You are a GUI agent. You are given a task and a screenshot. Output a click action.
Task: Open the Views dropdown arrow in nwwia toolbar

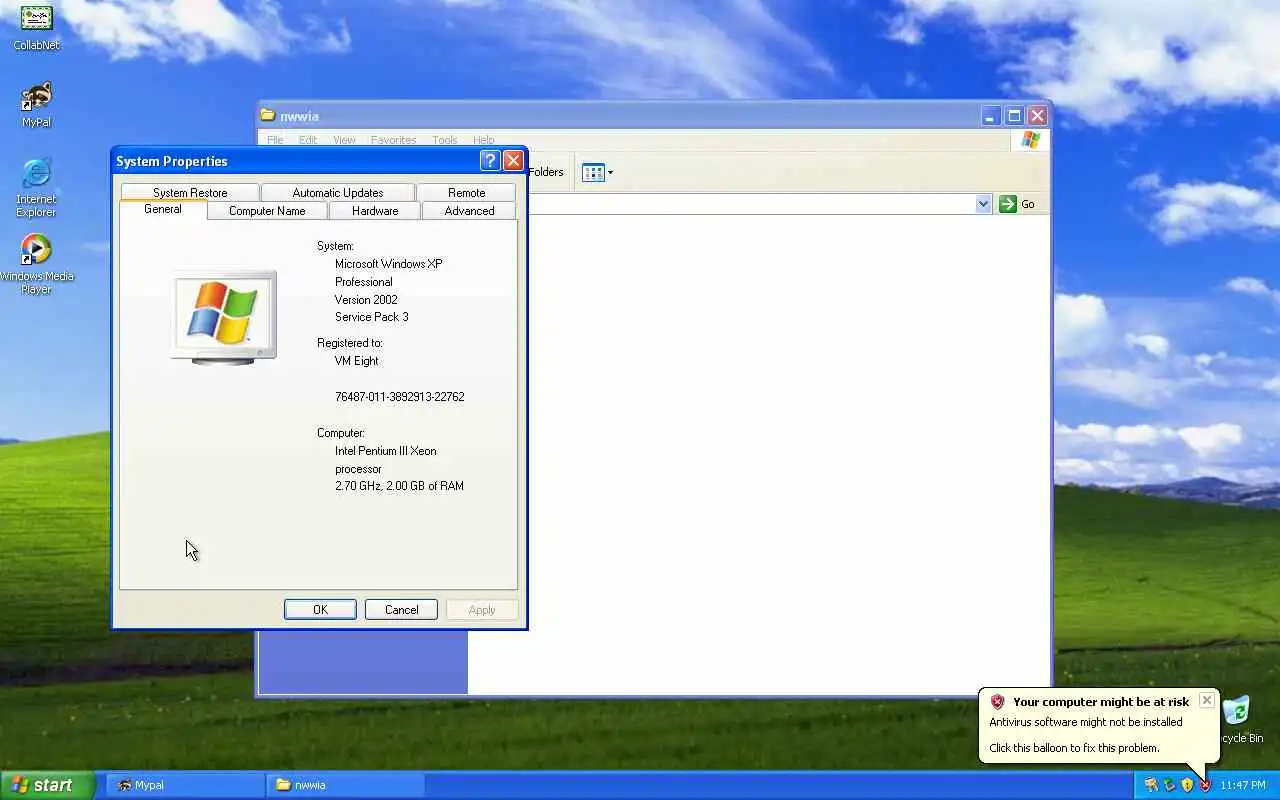pos(610,173)
